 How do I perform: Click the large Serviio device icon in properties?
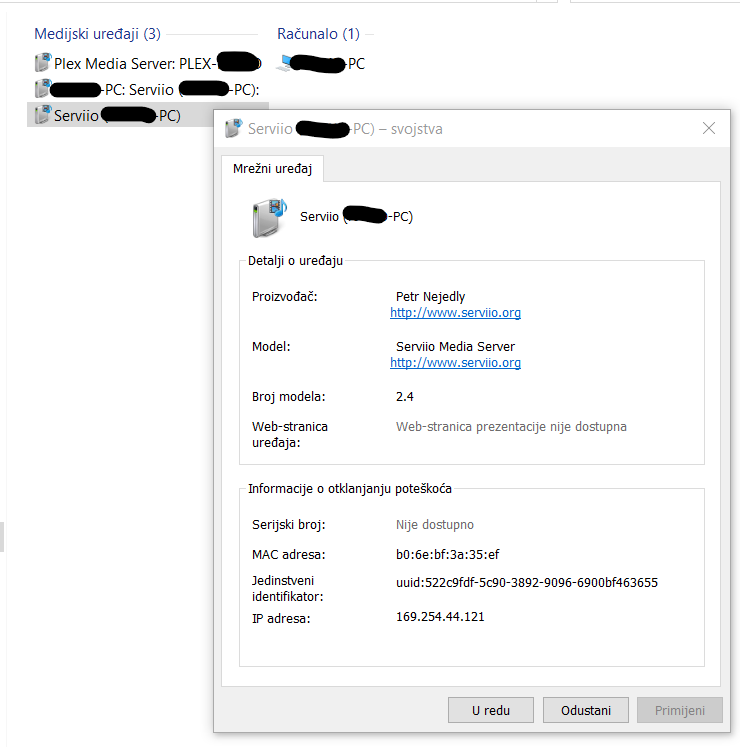269,218
